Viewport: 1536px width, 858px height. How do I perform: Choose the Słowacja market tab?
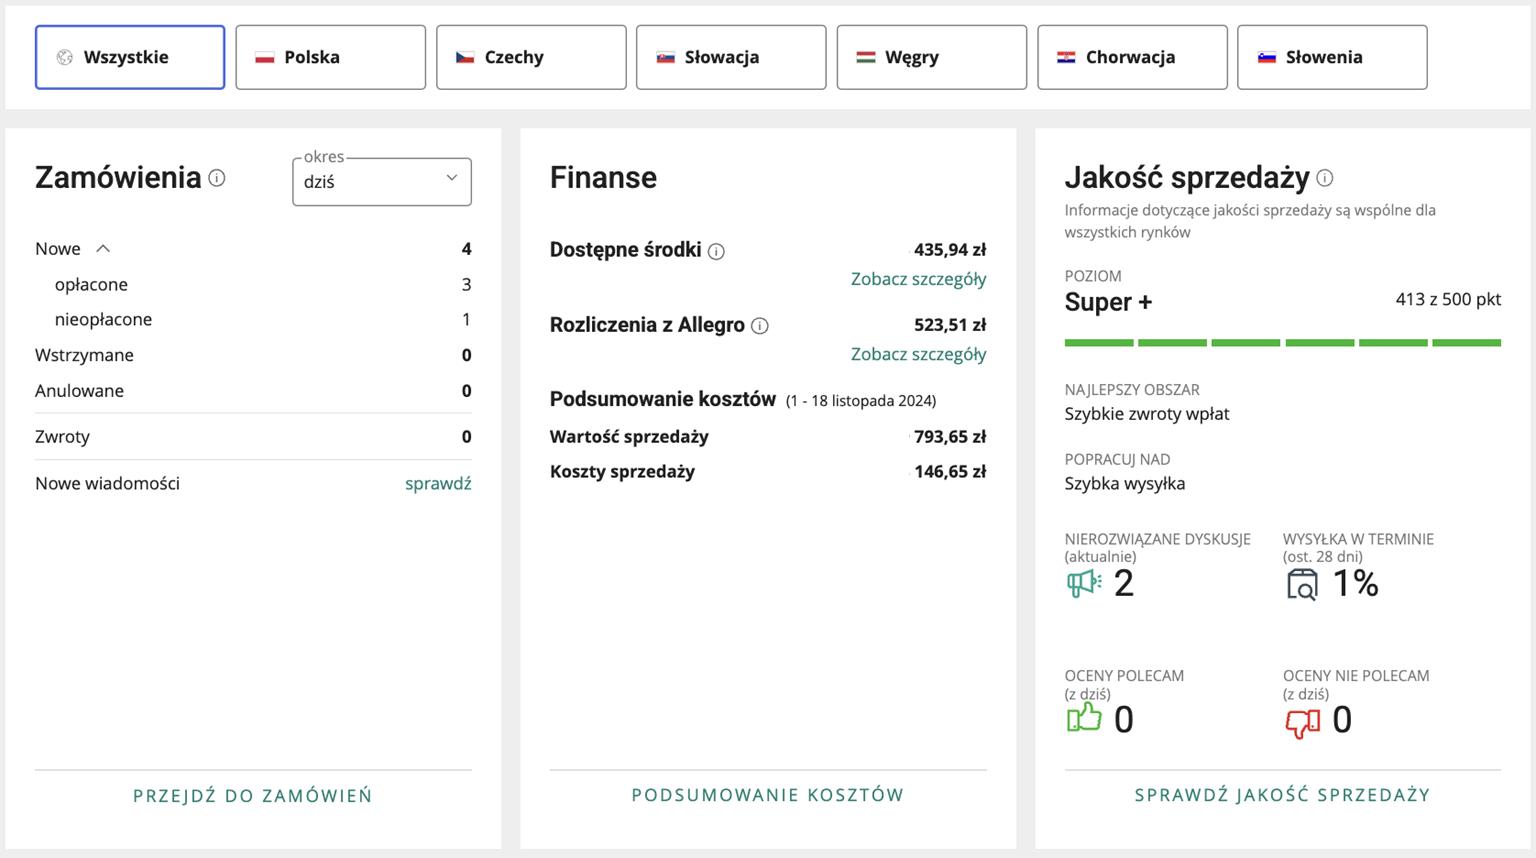731,57
